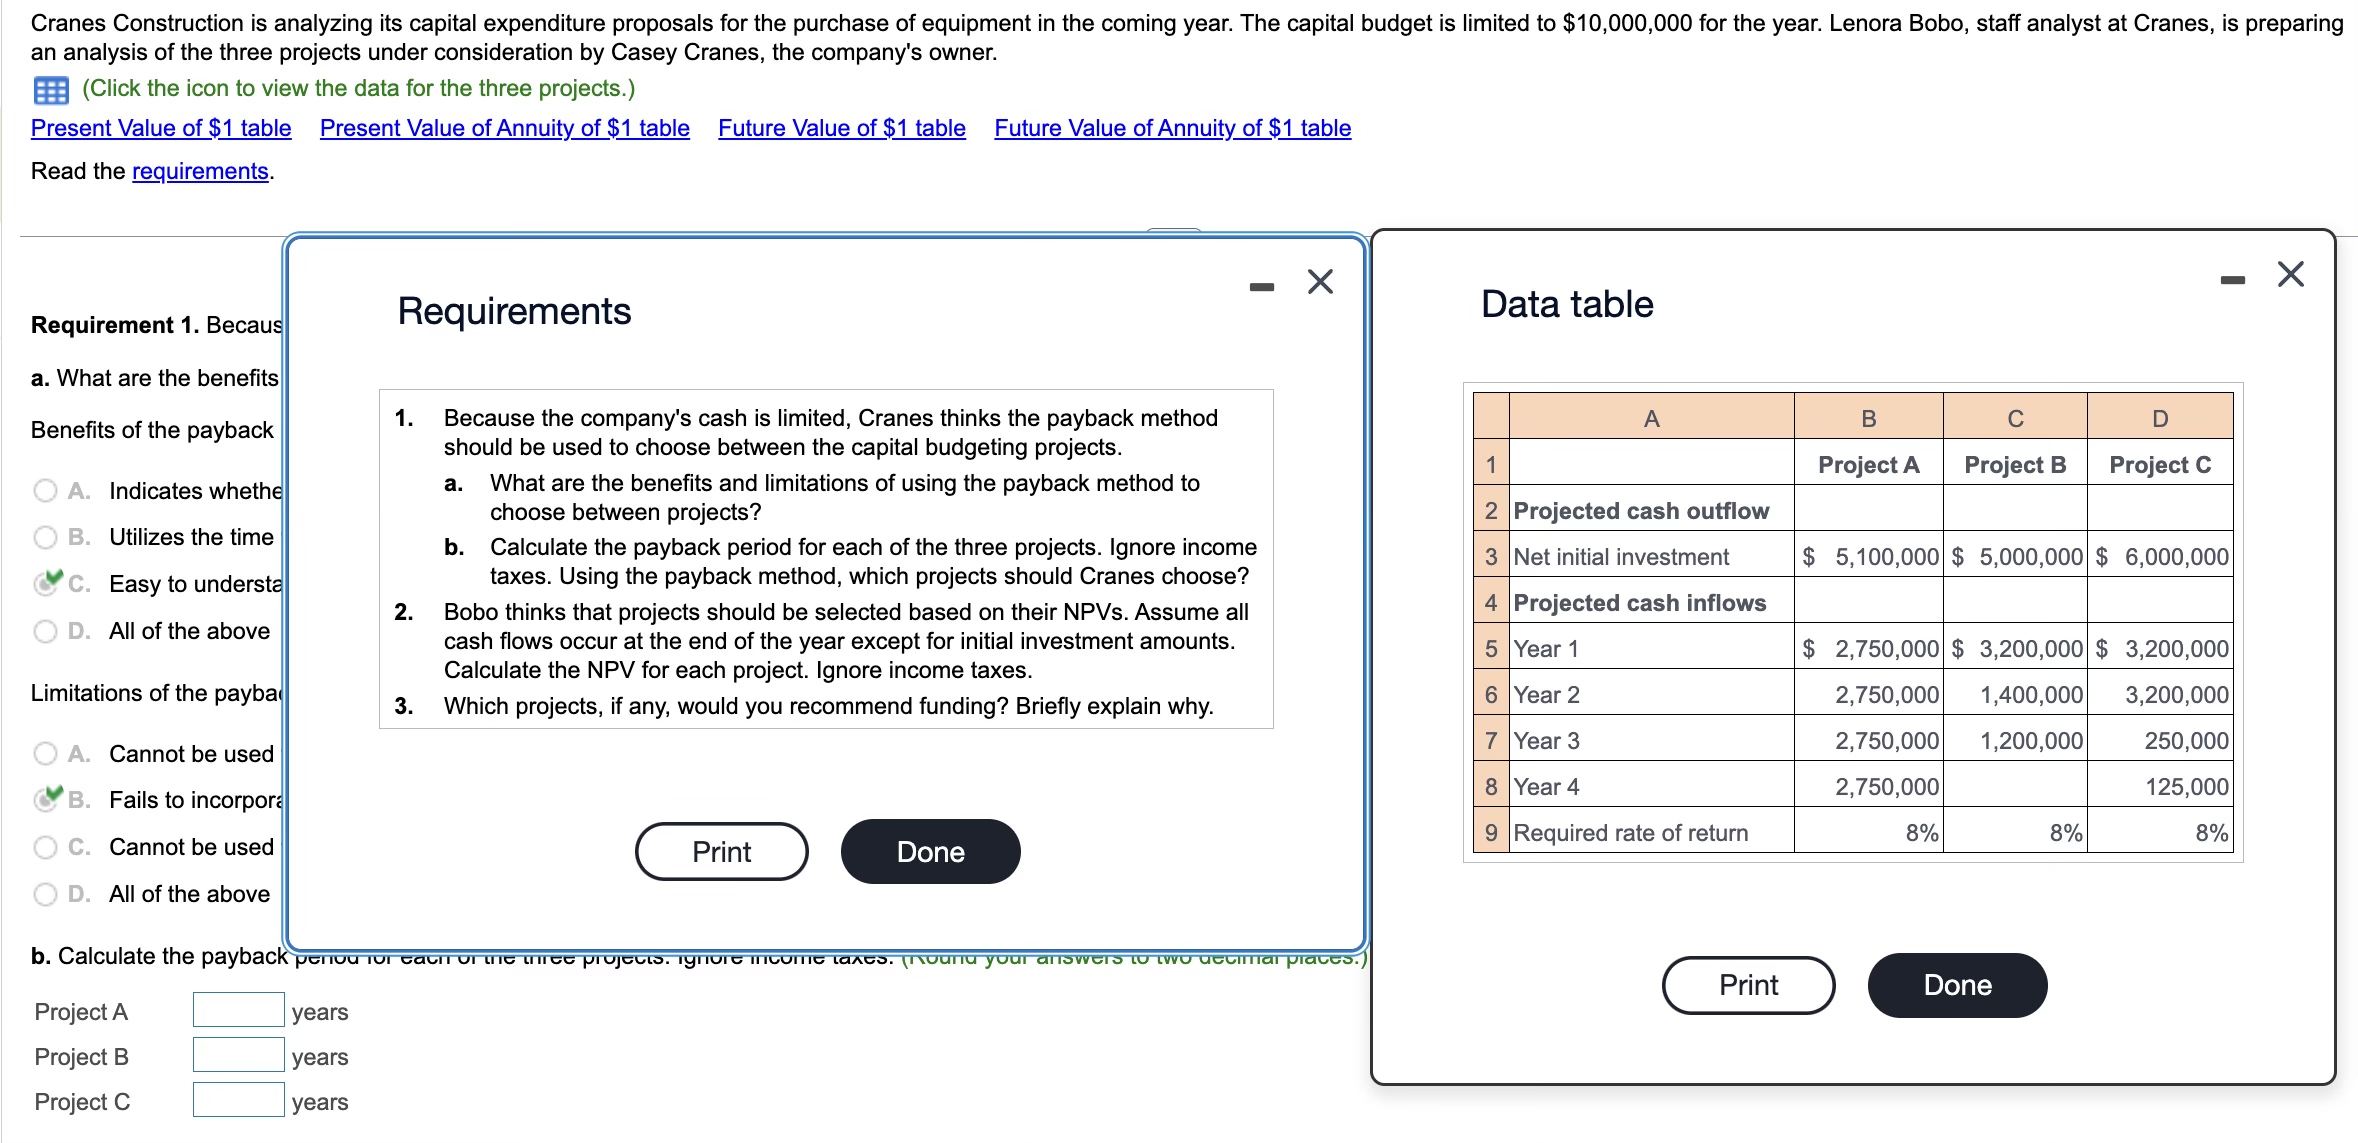Viewport: 2358px width, 1143px height.
Task: Select radio option A Indicates whether
Action: [x=44, y=489]
